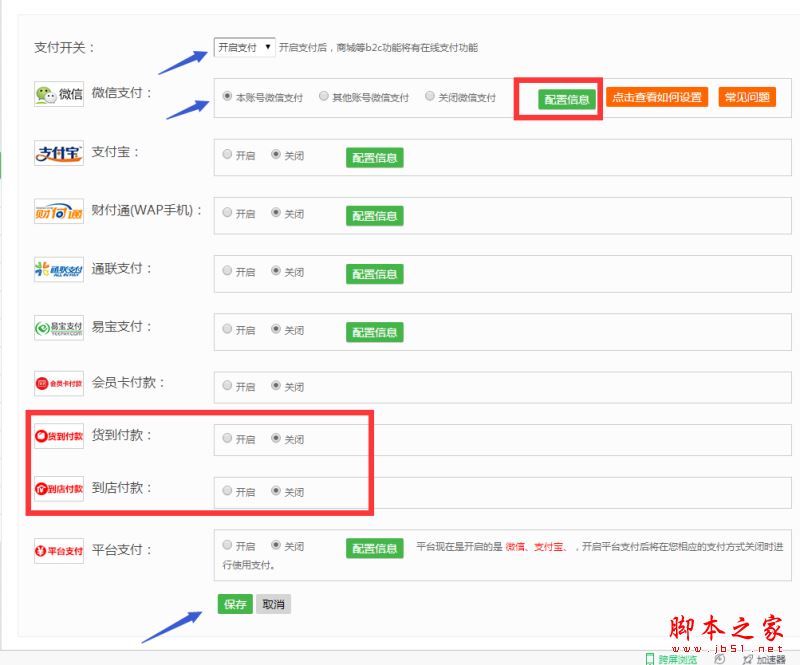
Task: Click 配置信息 button for 微信支付
Action: point(566,99)
